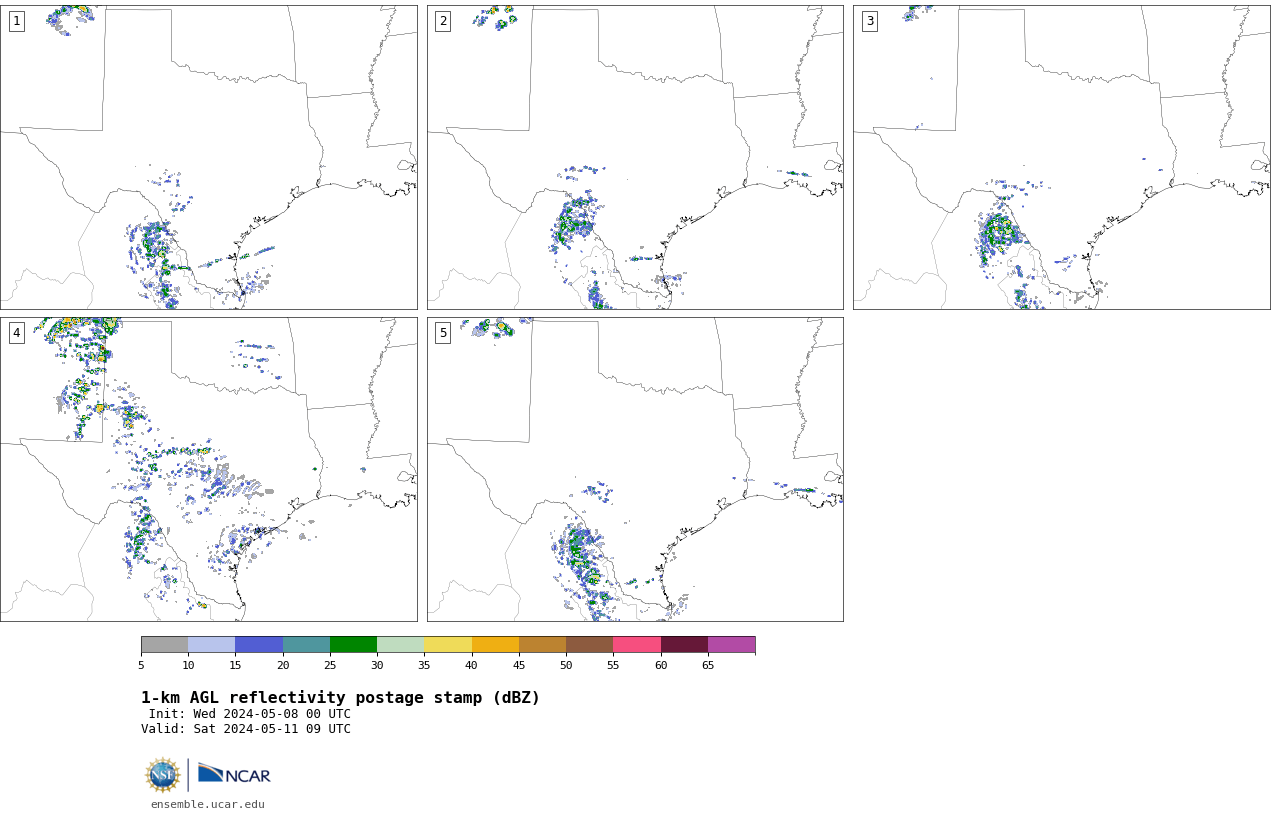Image resolution: width=1280 pixels, height=815 pixels.
Task: Click the panel number 5 label
Action: click(x=443, y=333)
